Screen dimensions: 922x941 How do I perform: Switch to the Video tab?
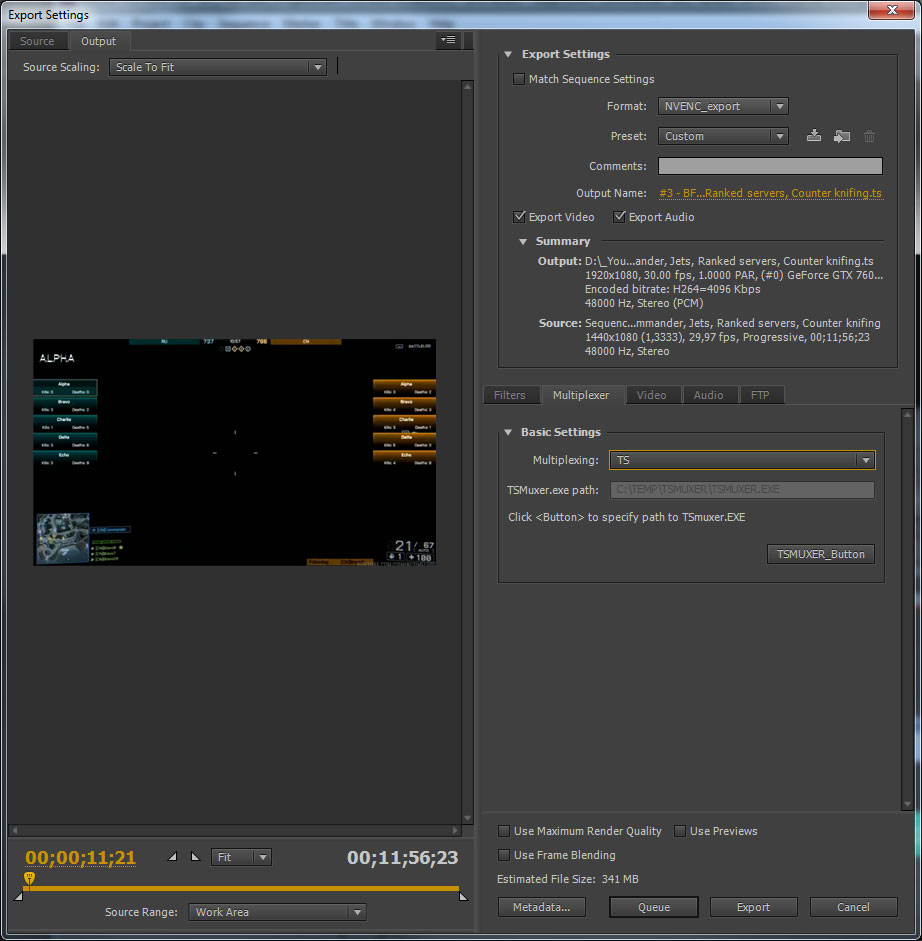click(651, 395)
